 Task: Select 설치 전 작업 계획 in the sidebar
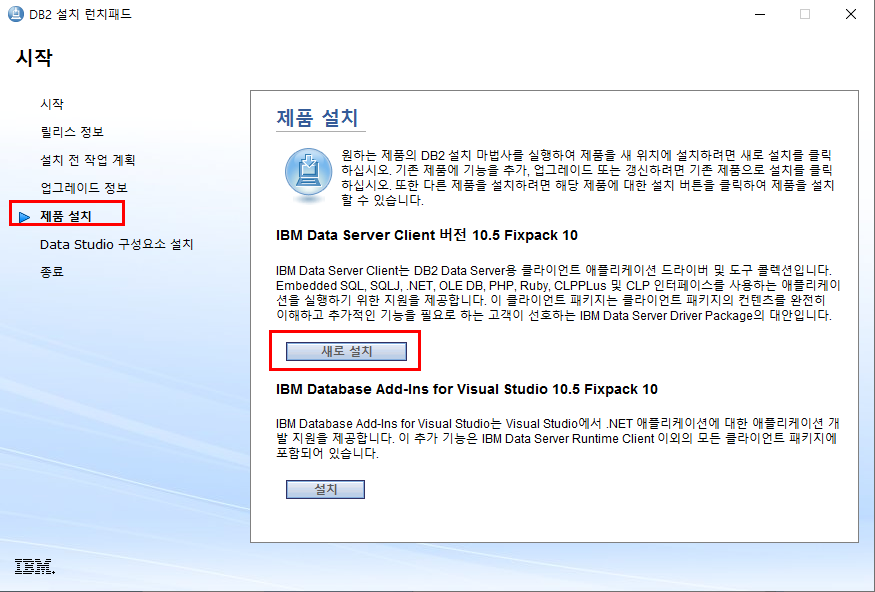click(x=88, y=160)
